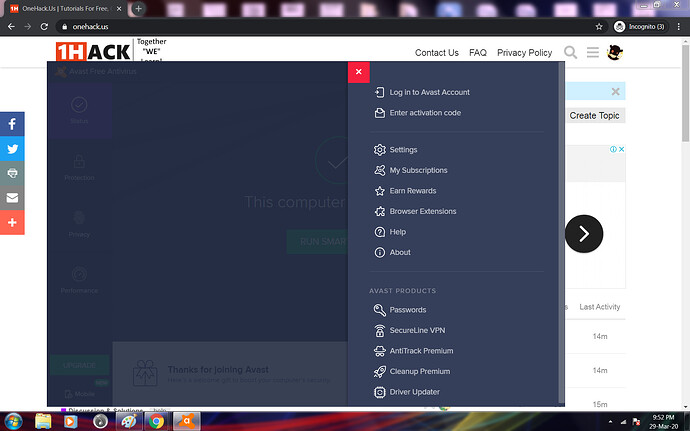Launch Passwords from Avast products
This screenshot has height=431, width=690.
407,310
